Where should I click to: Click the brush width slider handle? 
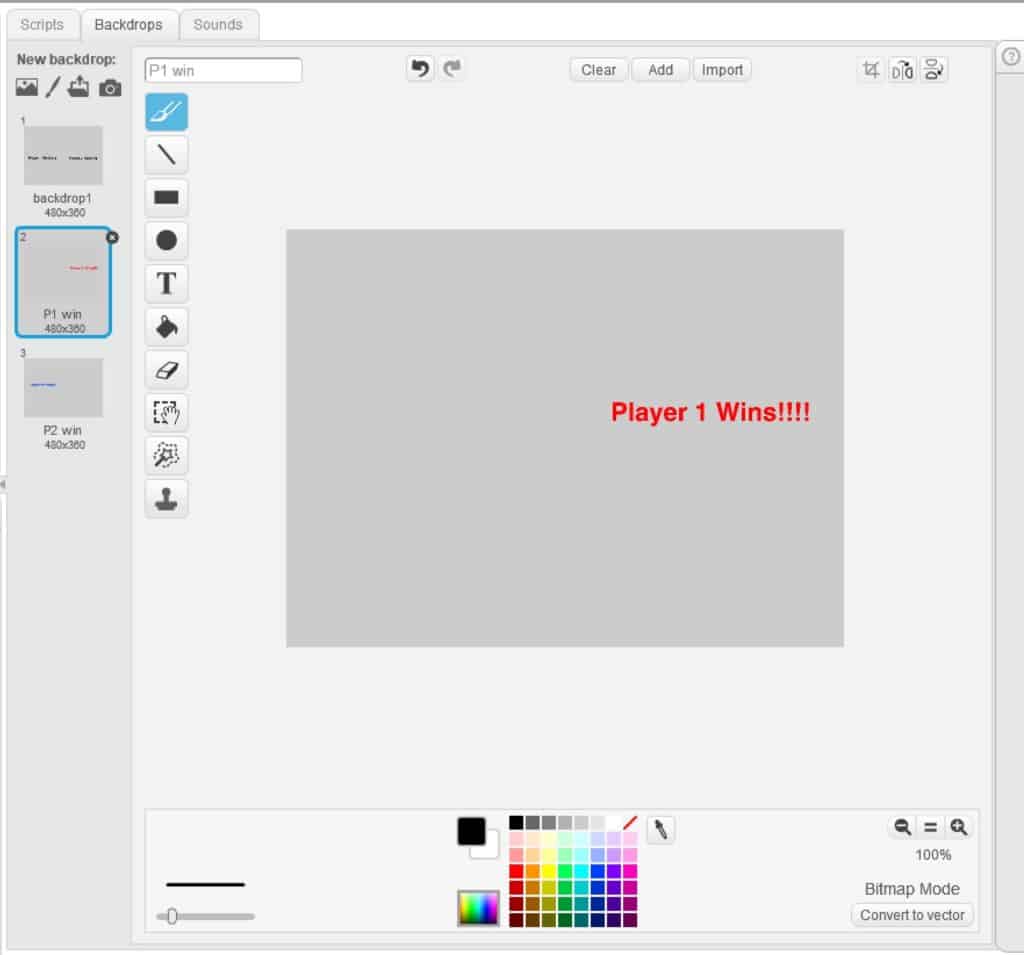click(172, 916)
